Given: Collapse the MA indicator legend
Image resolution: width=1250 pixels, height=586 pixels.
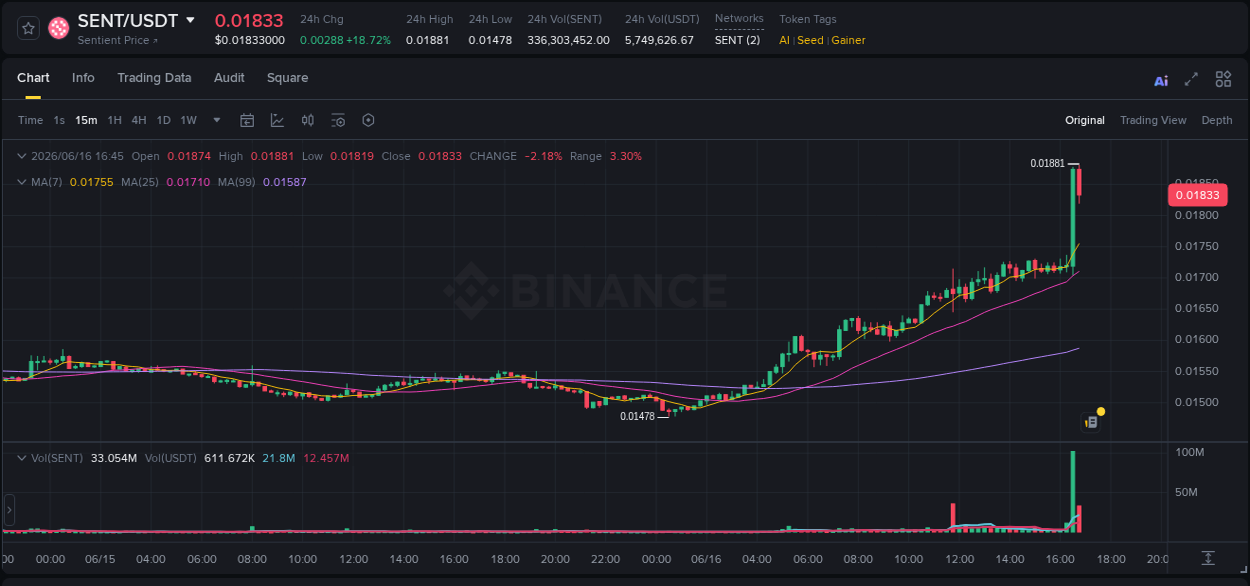Looking at the screenshot, I should pyautogui.click(x=22, y=182).
